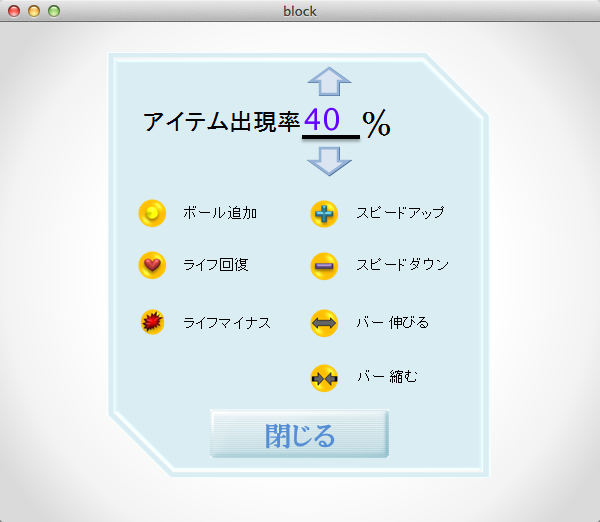The image size is (600, 522).
Task: Click the bar-shrink inward arrows icon
Action: point(324,377)
